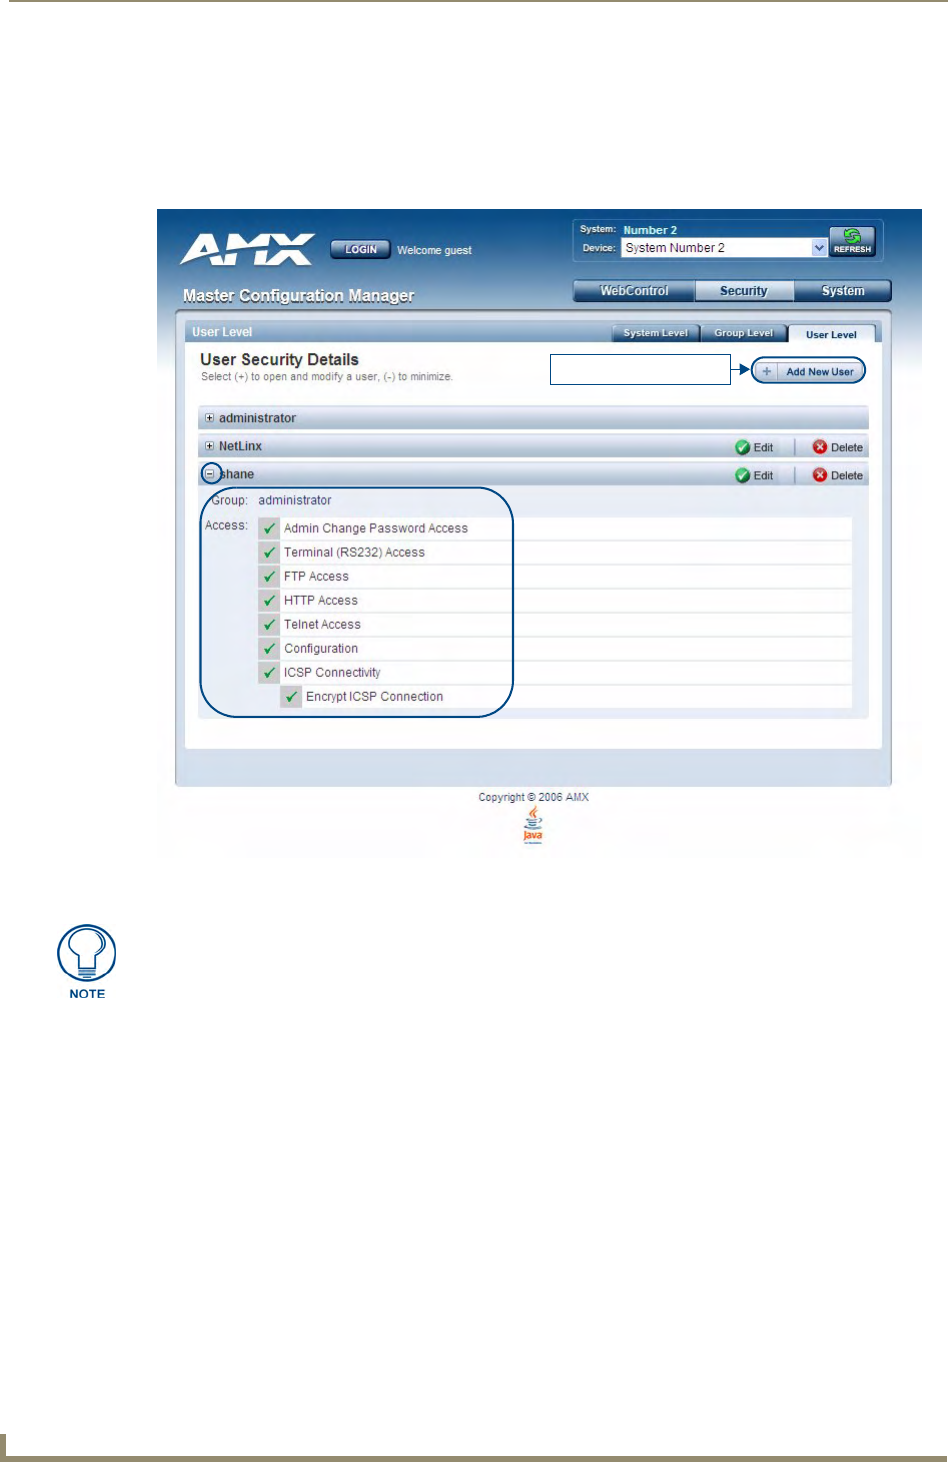Image resolution: width=948 pixels, height=1462 pixels.
Task: Click Master Configuration Manager title
Action: (298, 295)
